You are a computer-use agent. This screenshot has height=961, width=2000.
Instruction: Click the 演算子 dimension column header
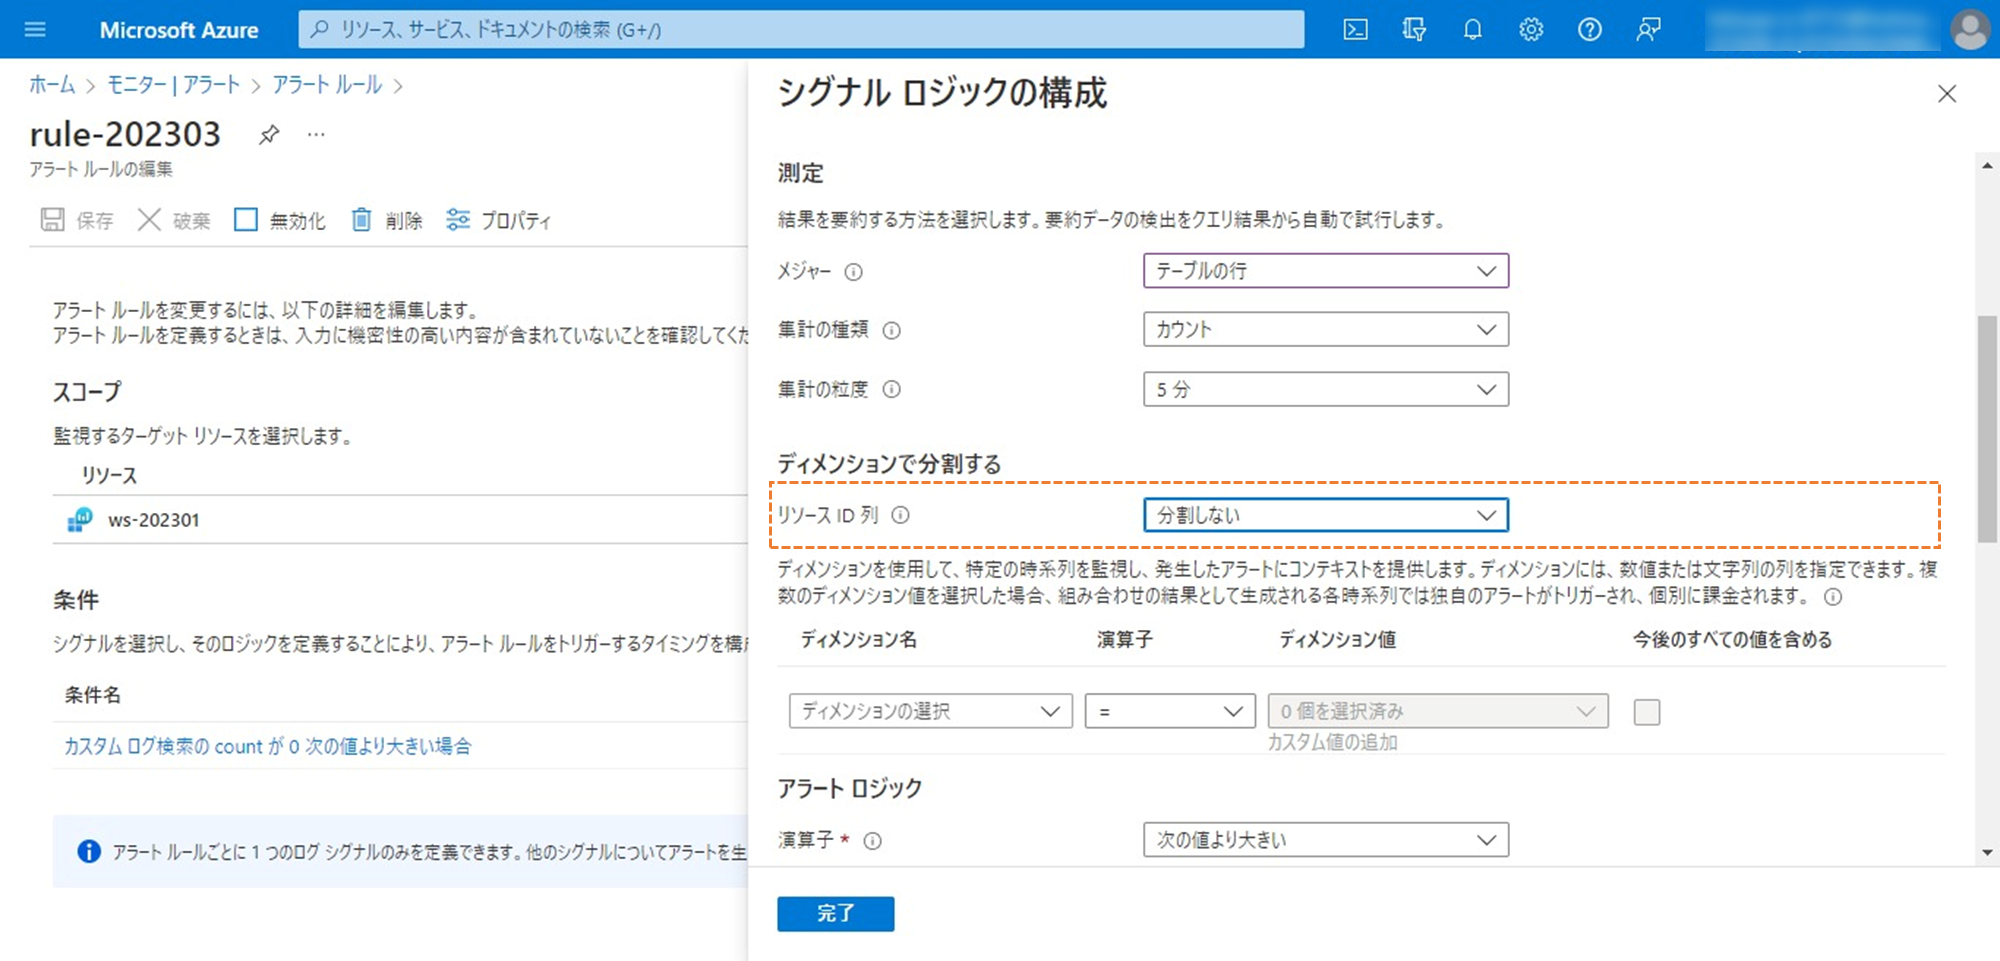[1124, 639]
